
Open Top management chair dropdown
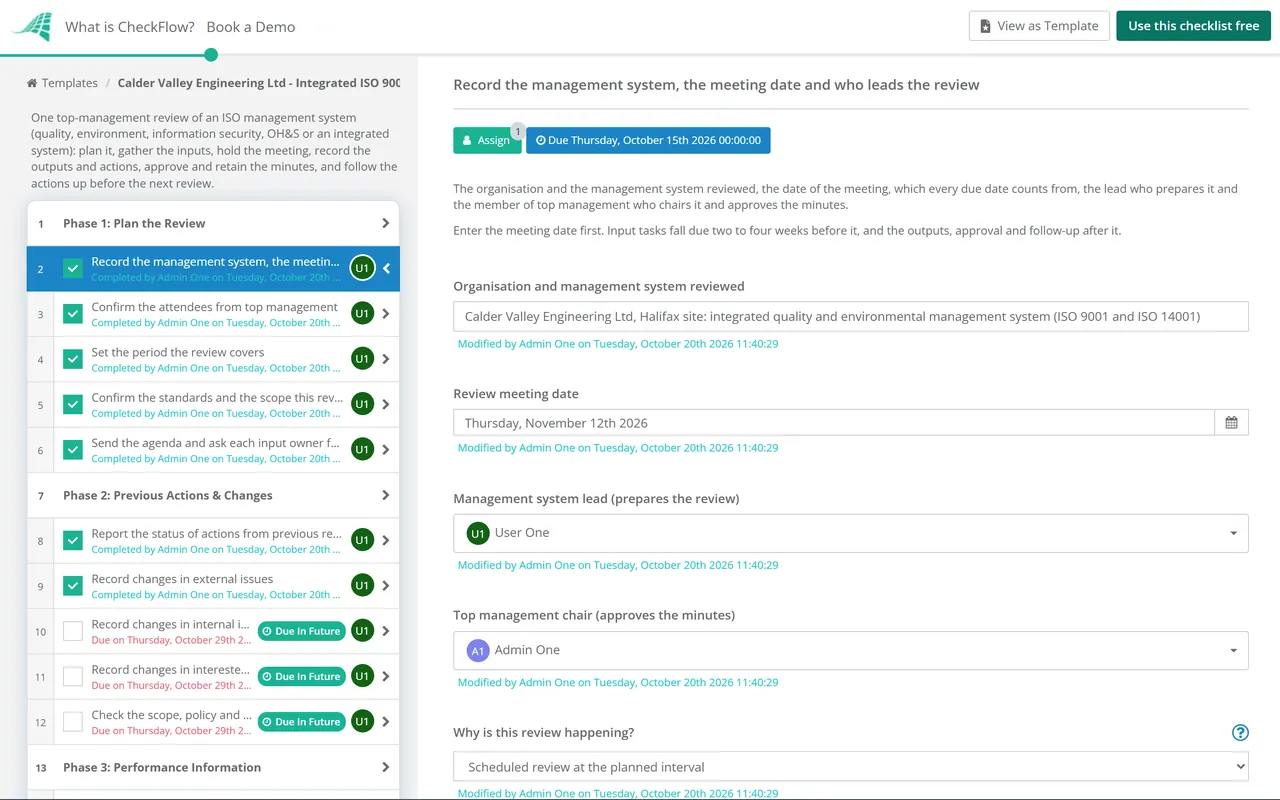(851, 650)
